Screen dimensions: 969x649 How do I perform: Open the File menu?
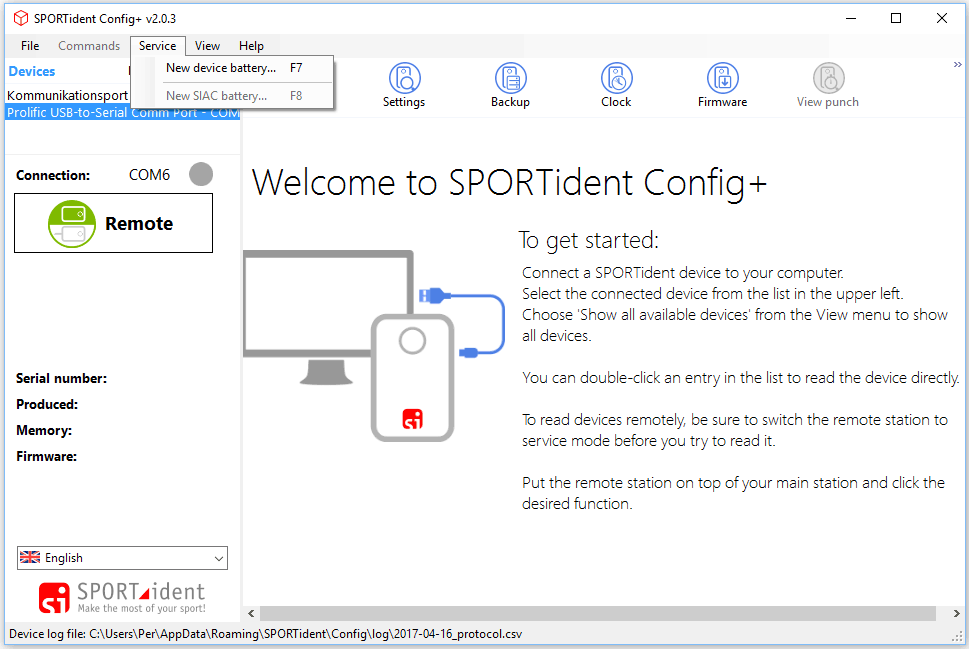[30, 46]
